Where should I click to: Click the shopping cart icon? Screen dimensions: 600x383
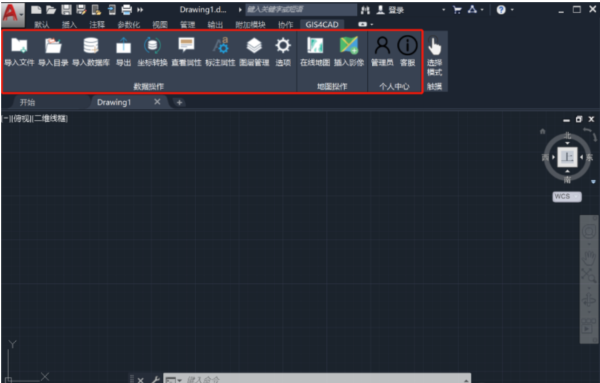click(x=457, y=10)
